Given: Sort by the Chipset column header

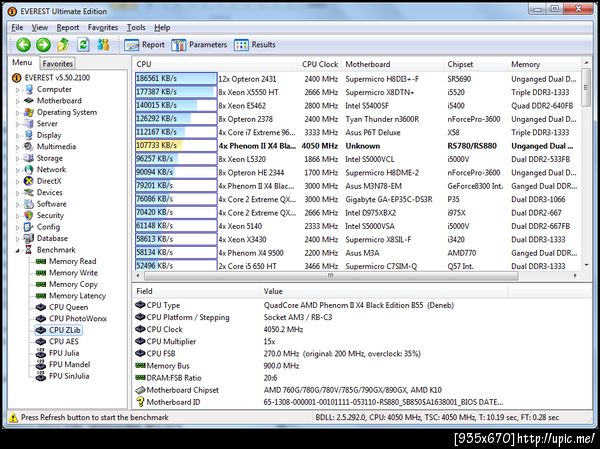Looking at the screenshot, I should (x=475, y=64).
